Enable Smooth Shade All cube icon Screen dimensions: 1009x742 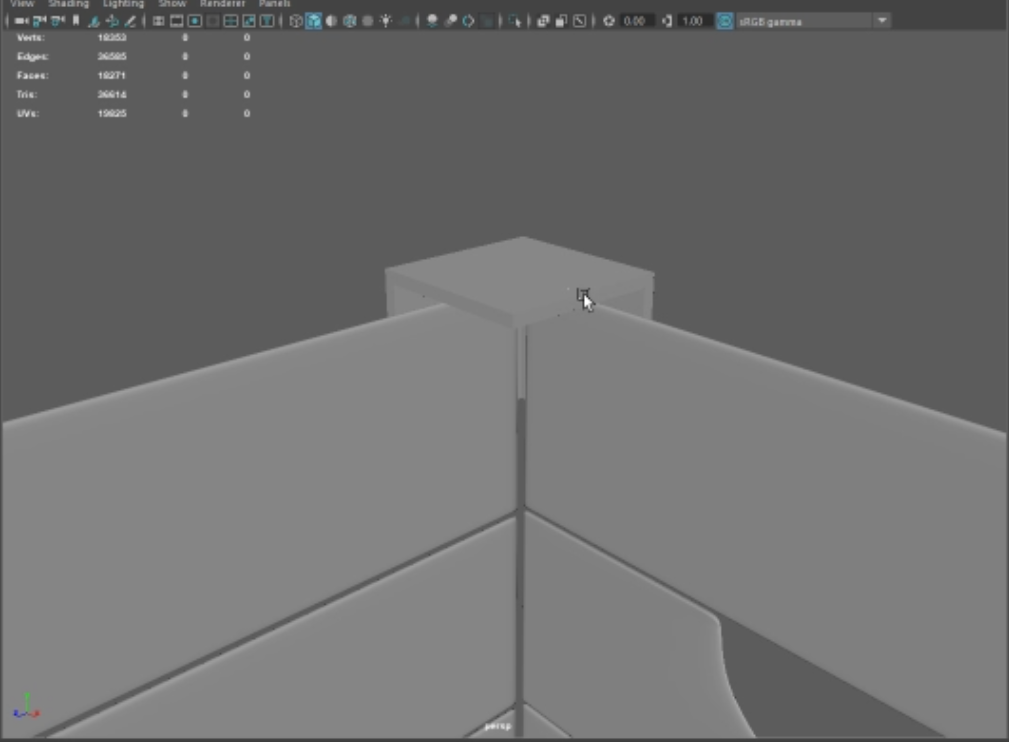(x=314, y=20)
